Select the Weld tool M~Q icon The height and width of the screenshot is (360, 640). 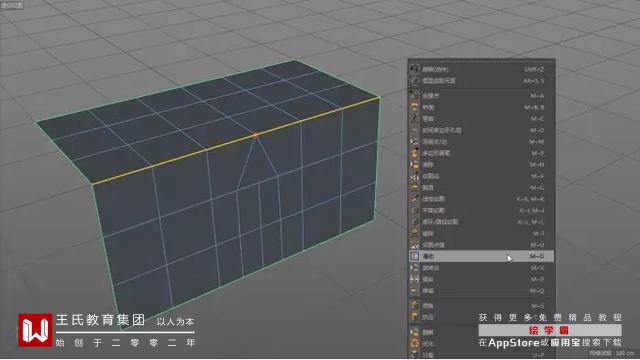(415, 291)
